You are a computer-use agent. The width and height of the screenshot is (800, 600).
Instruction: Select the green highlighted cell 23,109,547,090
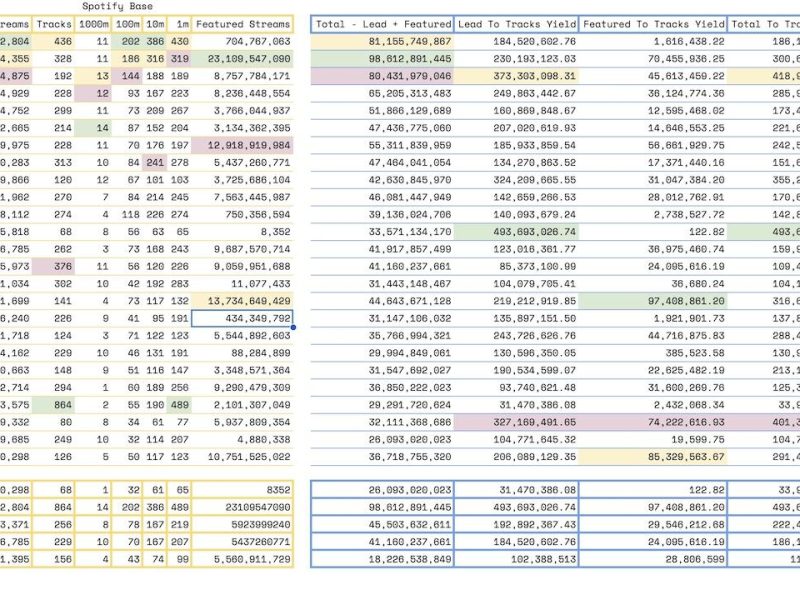[x=242, y=59]
